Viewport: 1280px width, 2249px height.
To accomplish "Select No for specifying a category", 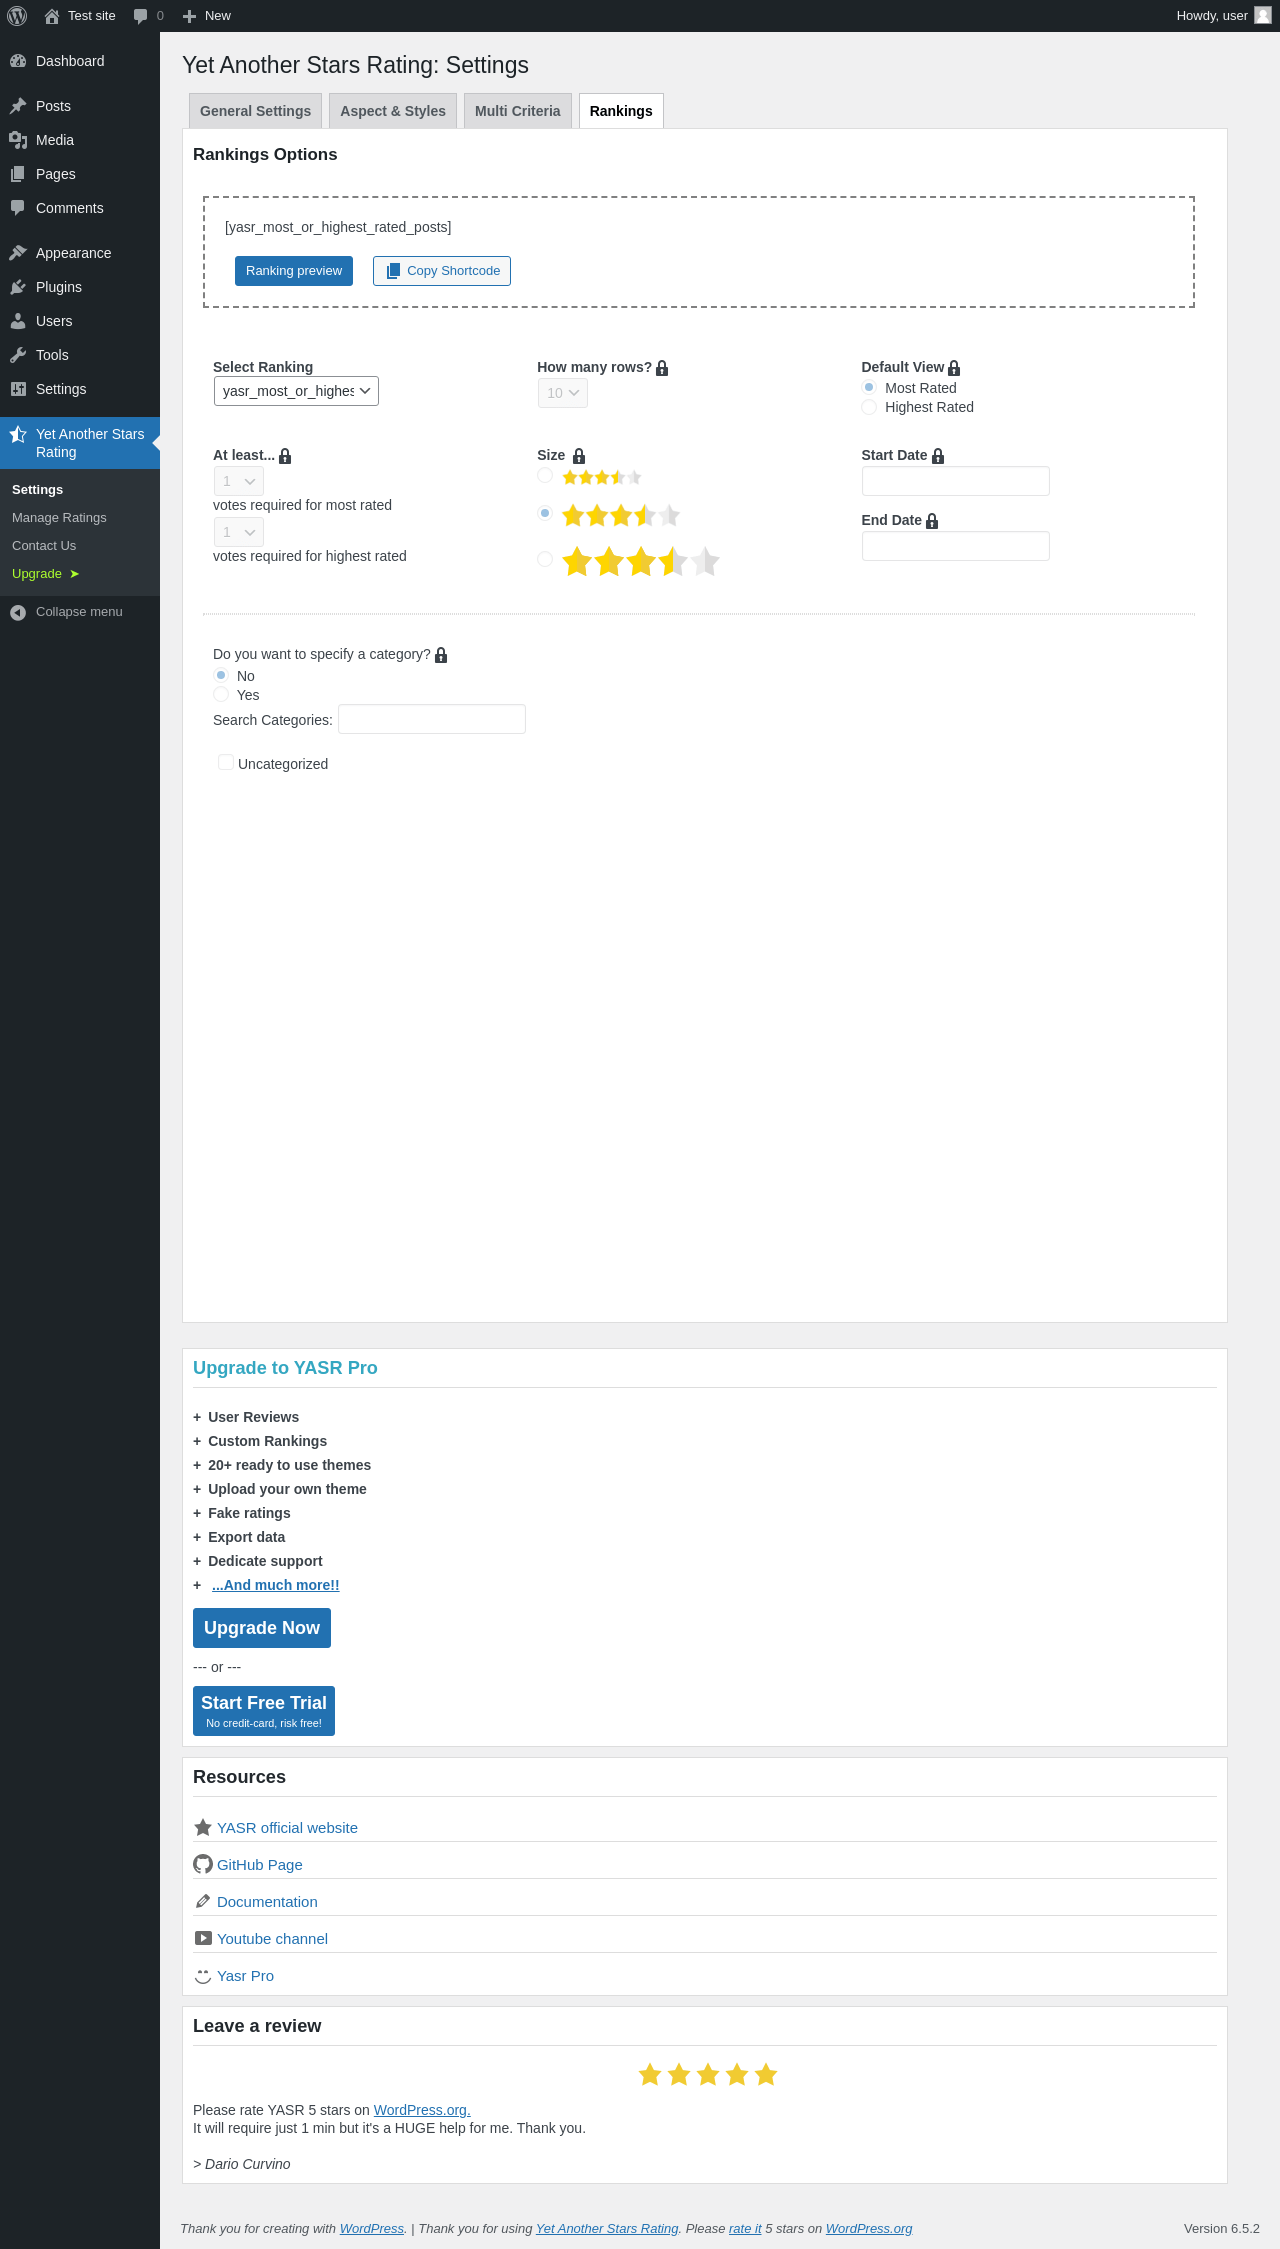I will [x=221, y=675].
